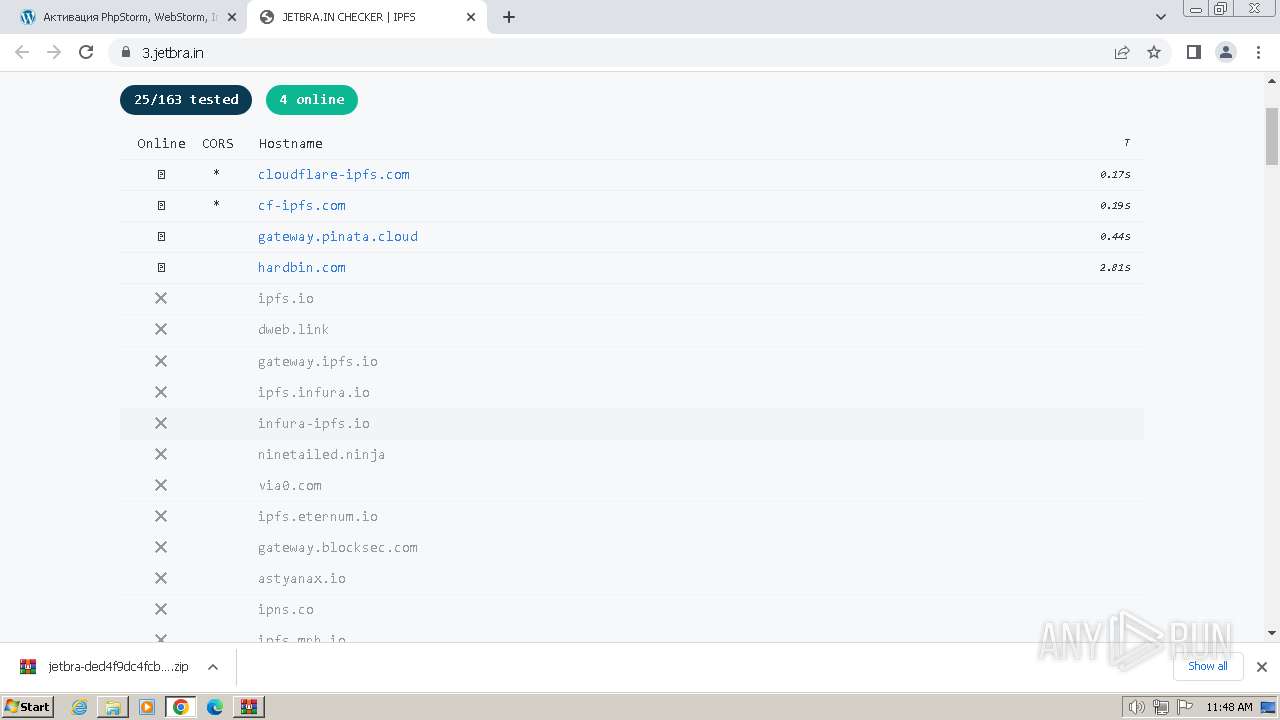Screen dimensions: 1280x720
Task: Click the offline X icon for infura-ipfs.io
Action: click(161, 423)
